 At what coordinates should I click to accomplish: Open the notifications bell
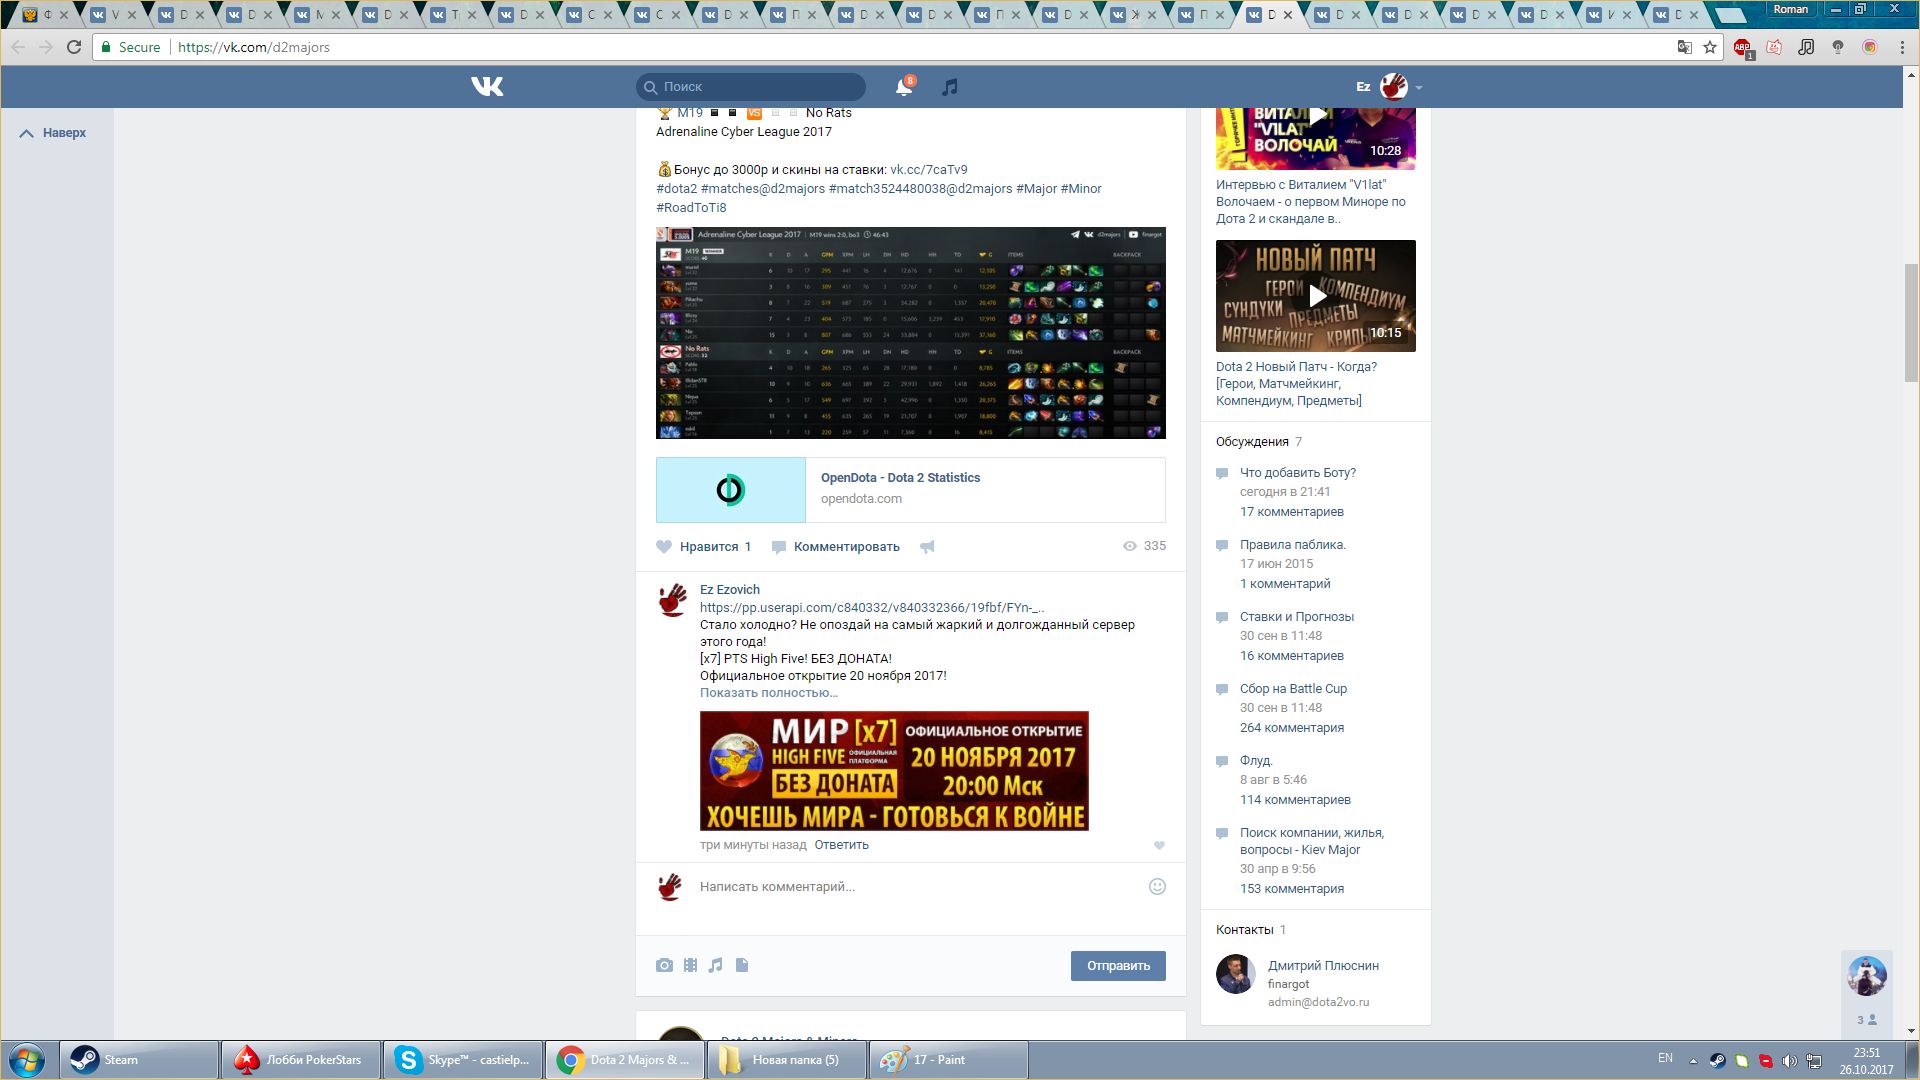[903, 87]
